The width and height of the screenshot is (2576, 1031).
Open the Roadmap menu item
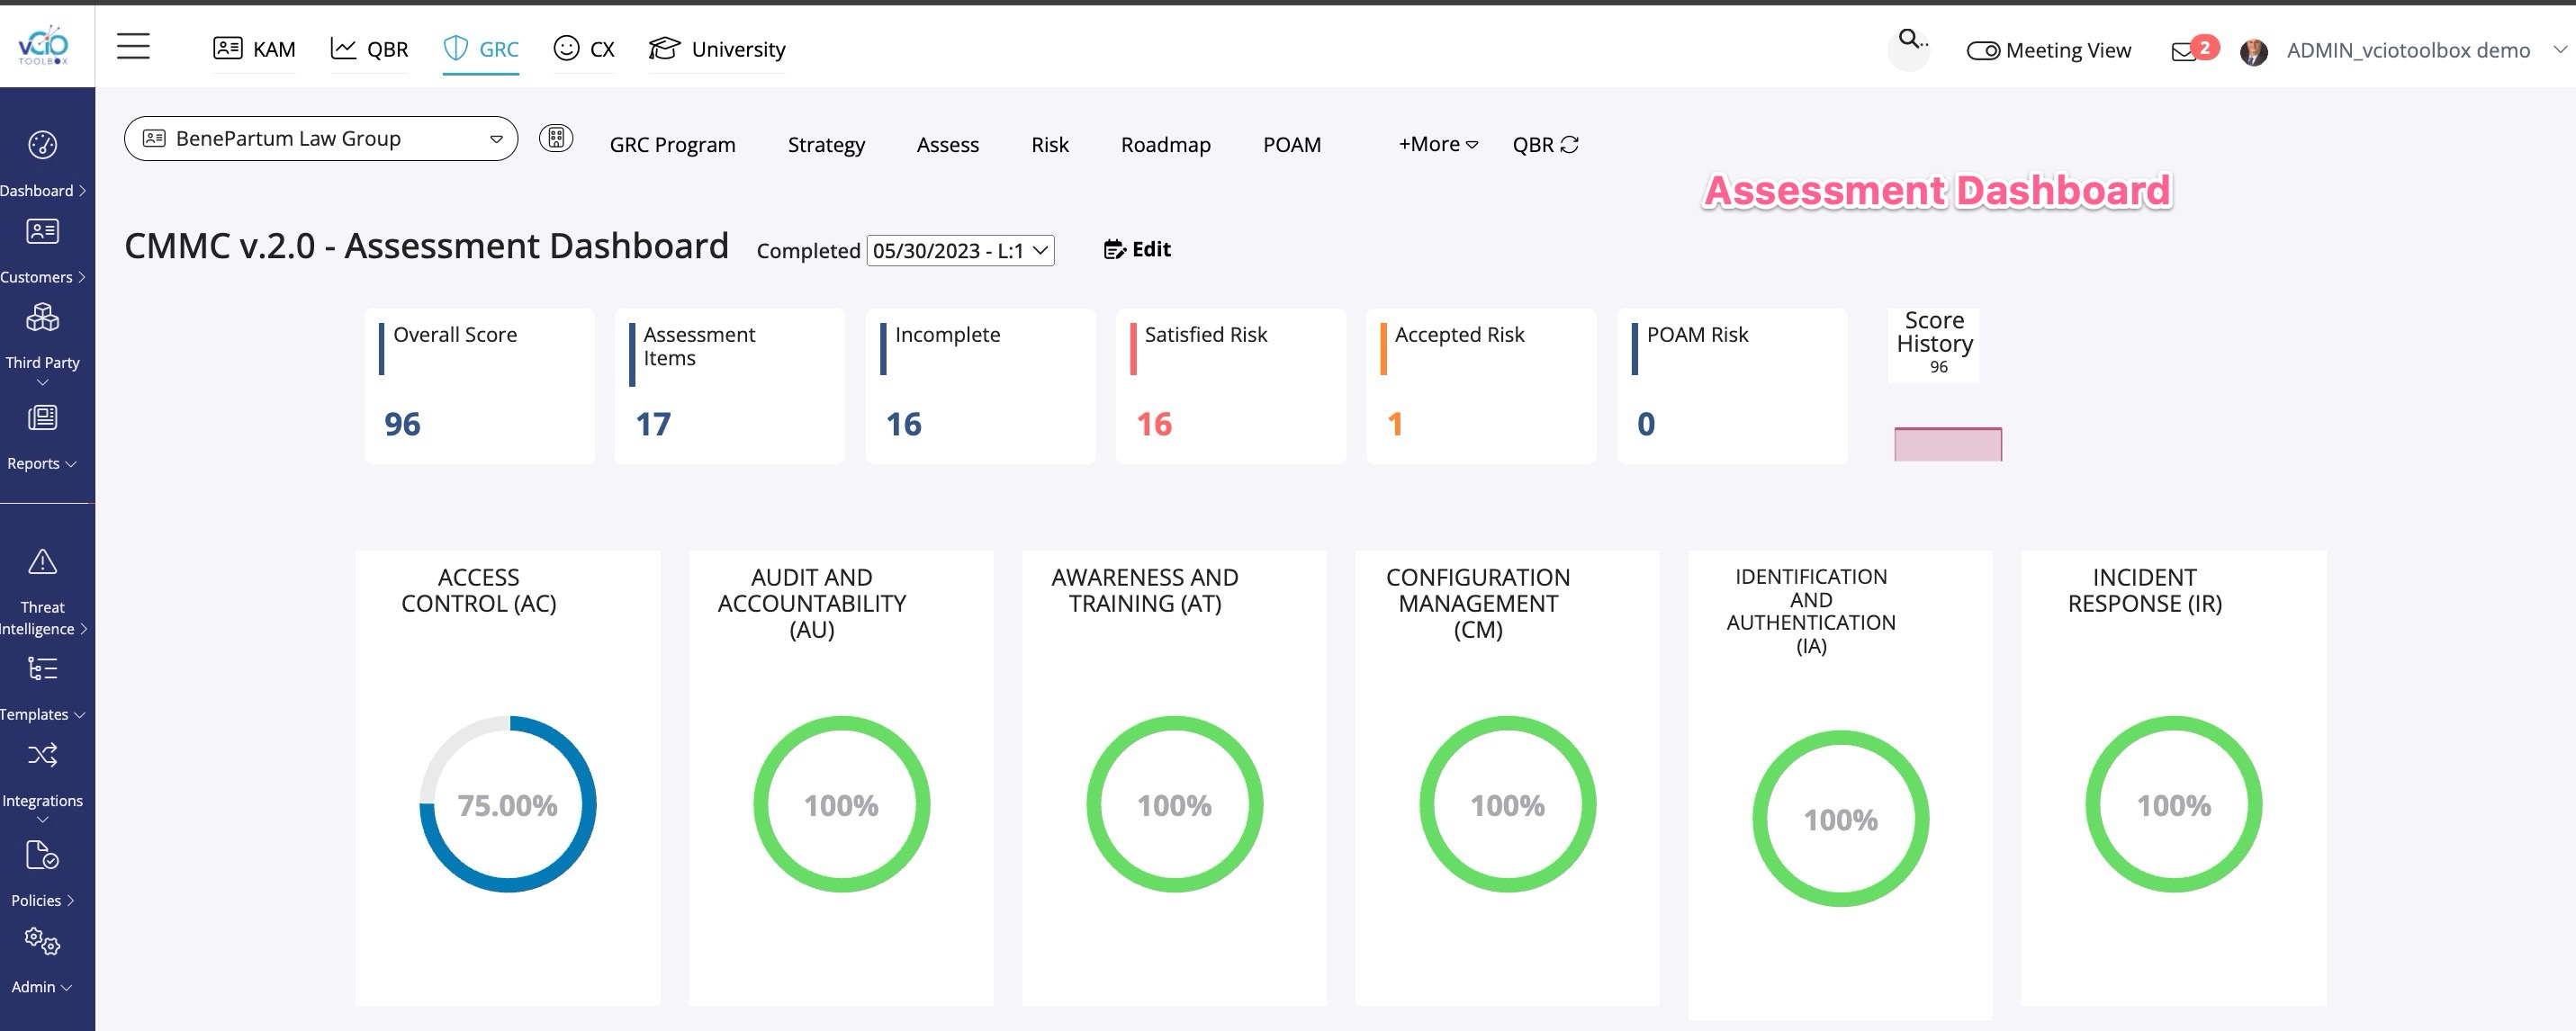(1165, 145)
